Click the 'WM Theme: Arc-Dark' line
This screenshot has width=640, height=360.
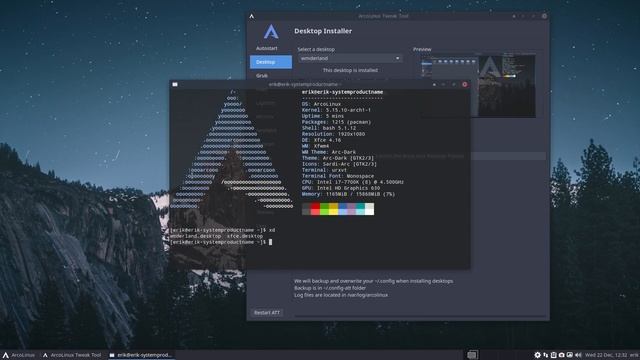(x=329, y=152)
